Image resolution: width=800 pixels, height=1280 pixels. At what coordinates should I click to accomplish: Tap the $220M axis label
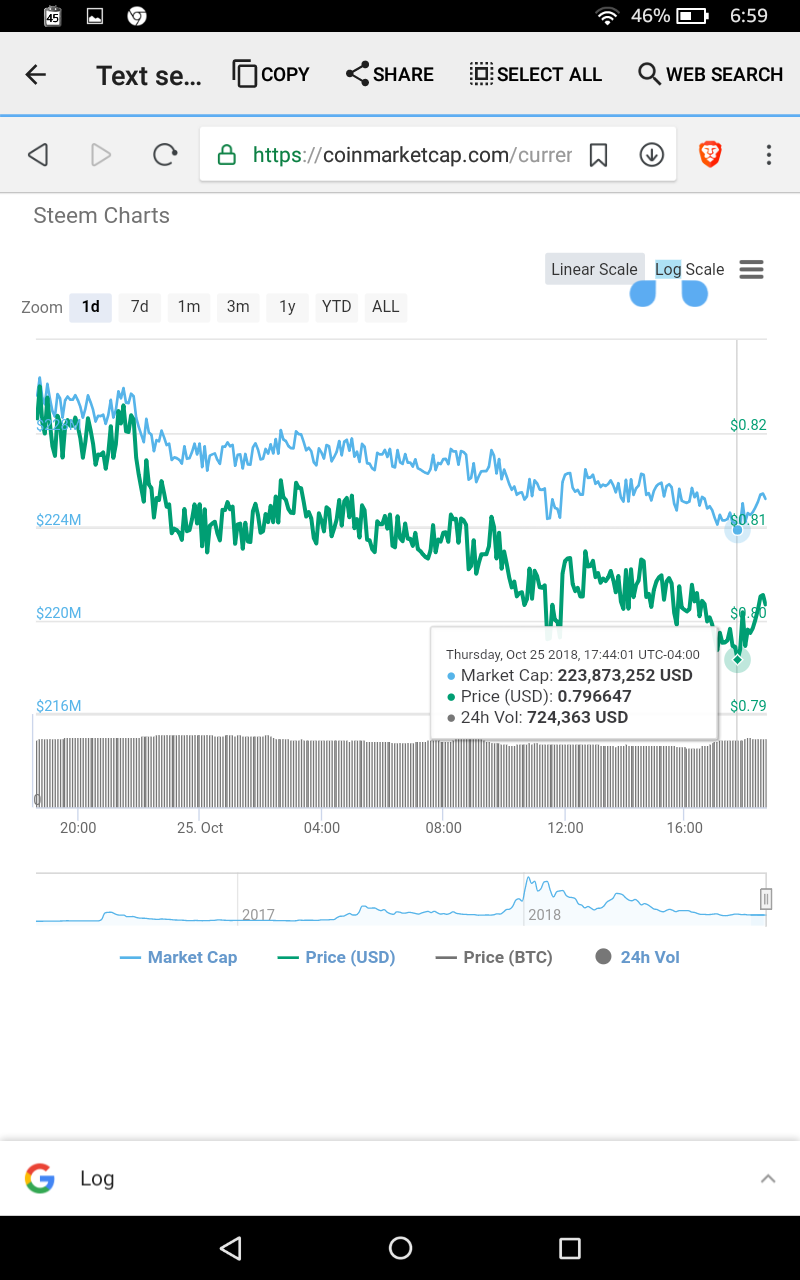pyautogui.click(x=59, y=613)
